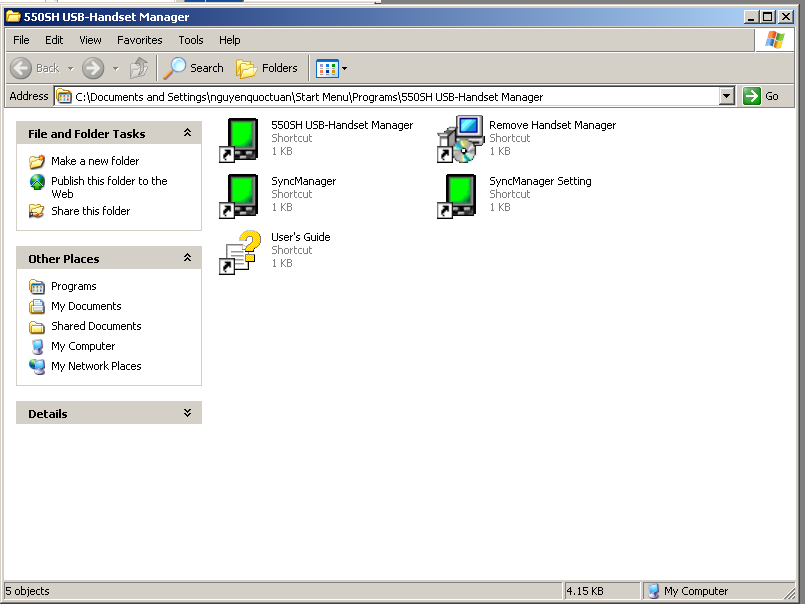
Task: Select the 550SH USB-Handset Manager shortcut icon
Action: pyautogui.click(x=239, y=140)
